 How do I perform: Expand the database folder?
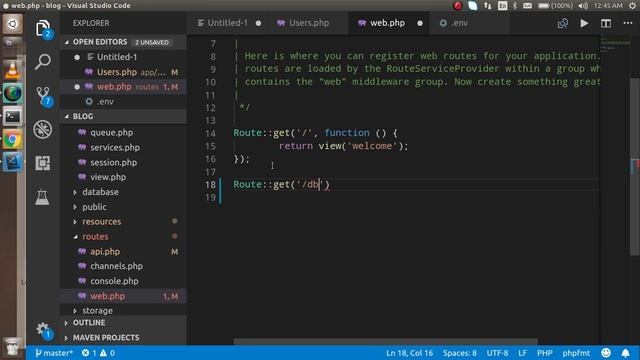point(100,192)
